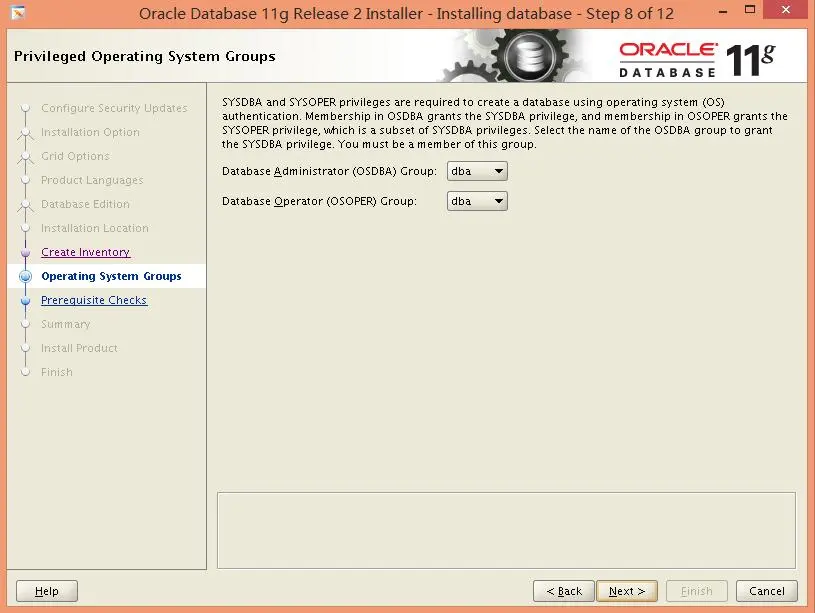This screenshot has width=815, height=613.
Task: Go back with the Back button
Action: click(564, 591)
